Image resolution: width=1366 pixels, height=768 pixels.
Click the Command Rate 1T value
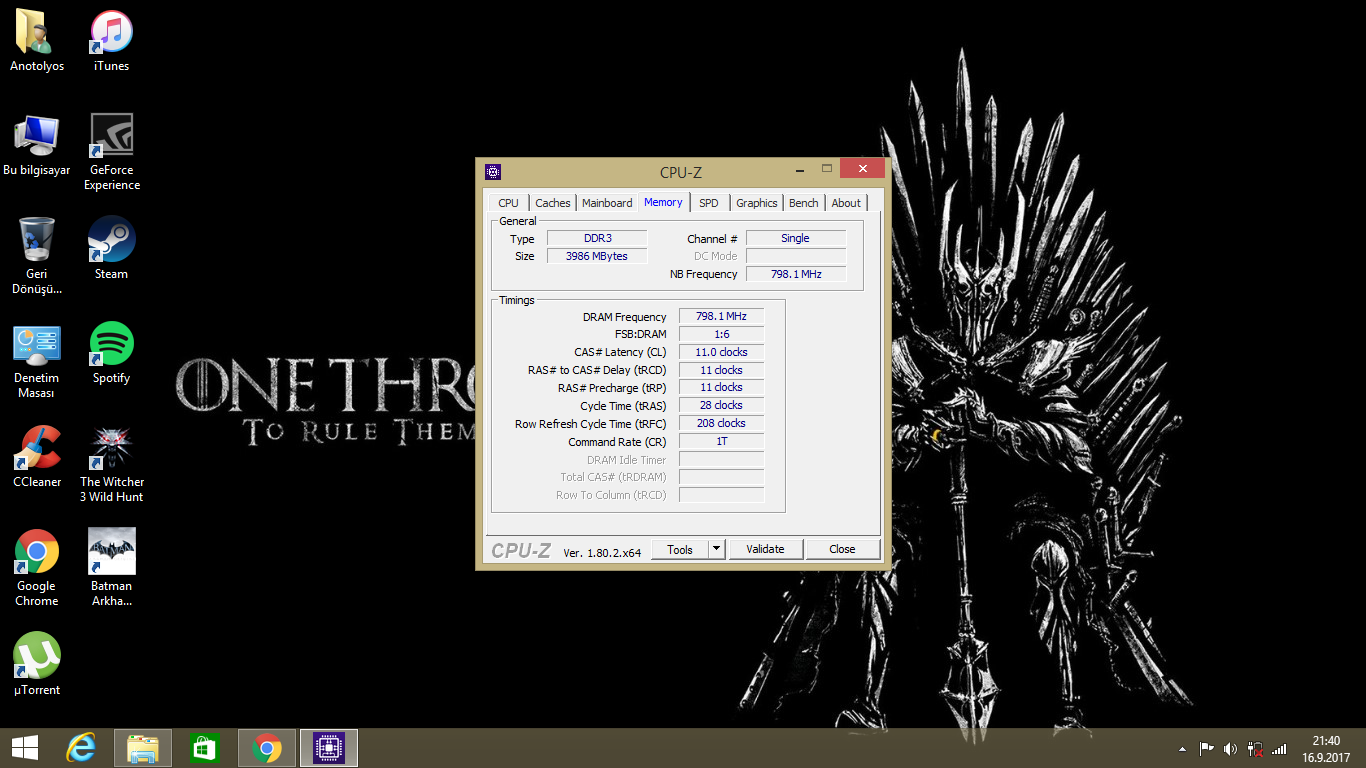click(x=722, y=441)
